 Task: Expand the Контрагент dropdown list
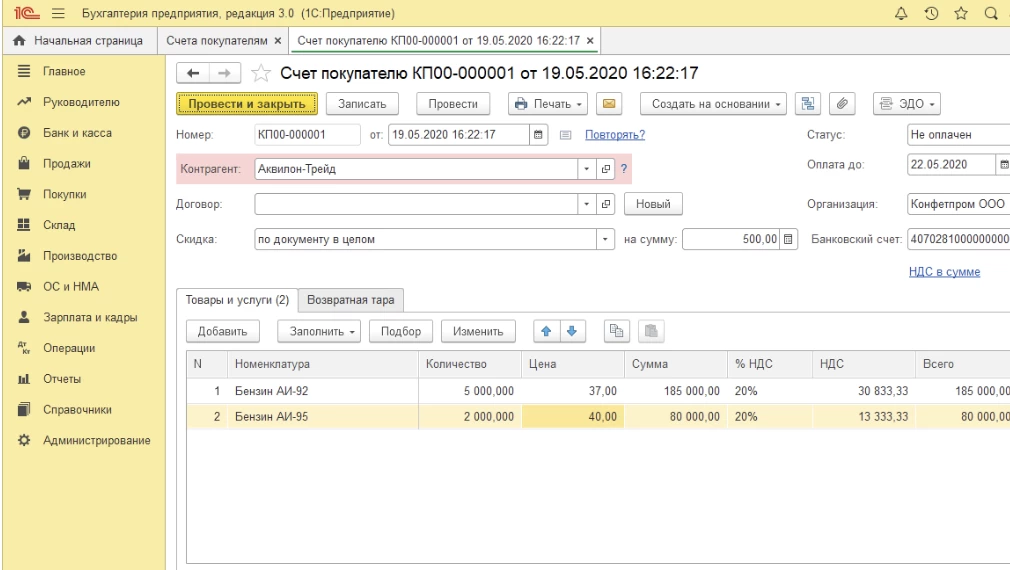[x=587, y=169]
